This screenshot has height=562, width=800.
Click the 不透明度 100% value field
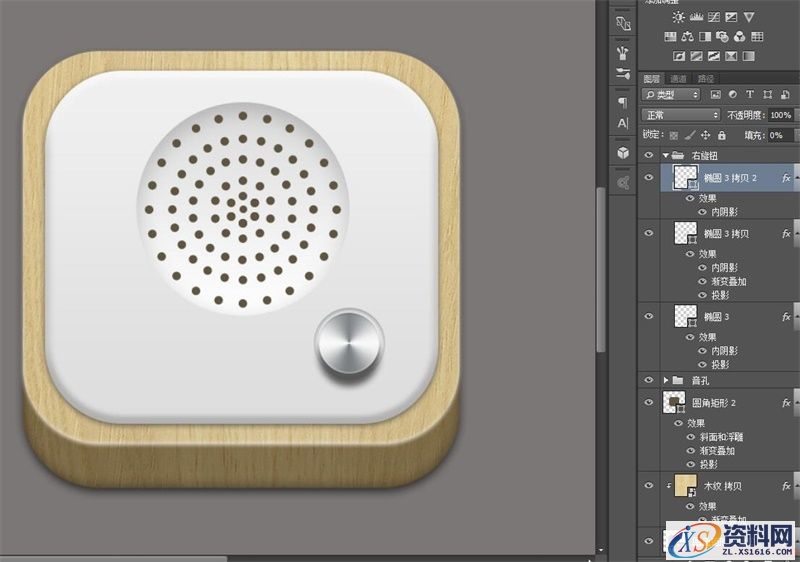click(779, 115)
